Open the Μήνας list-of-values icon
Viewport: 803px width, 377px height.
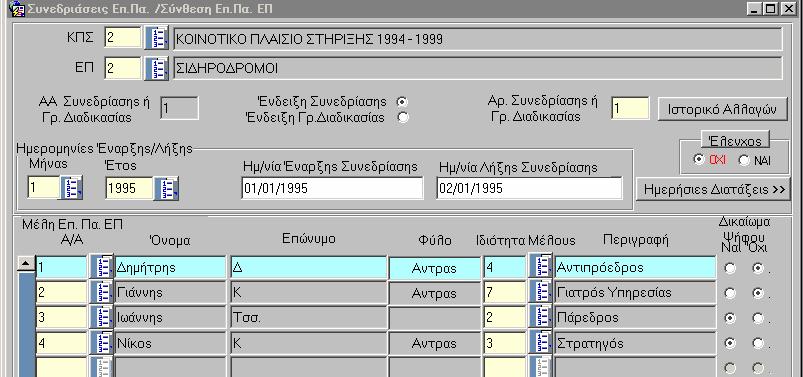(72, 187)
